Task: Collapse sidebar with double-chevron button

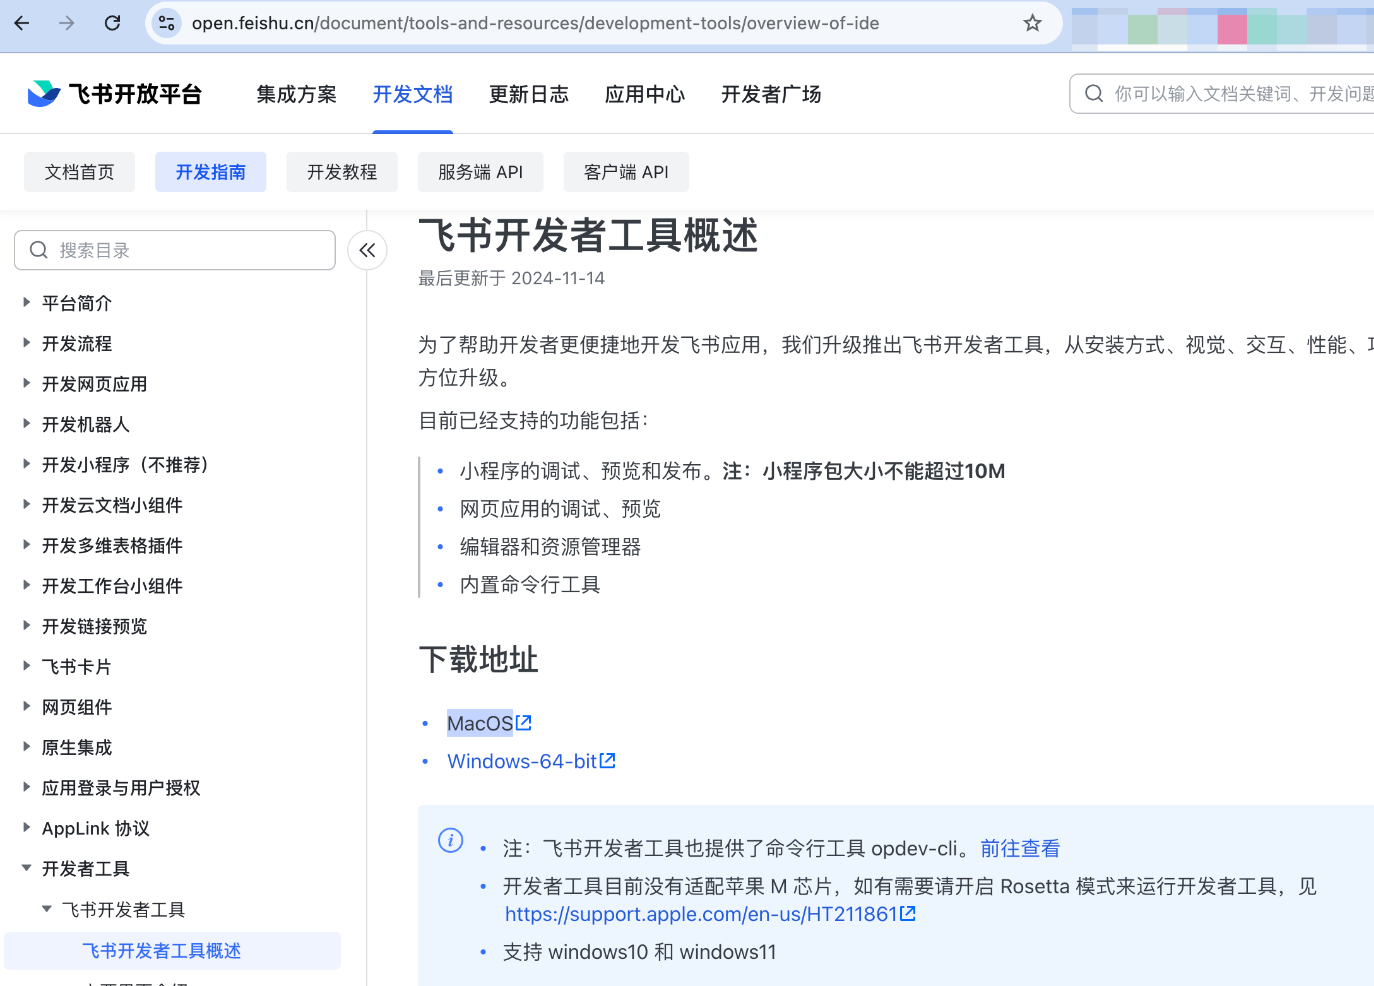Action: pyautogui.click(x=367, y=250)
